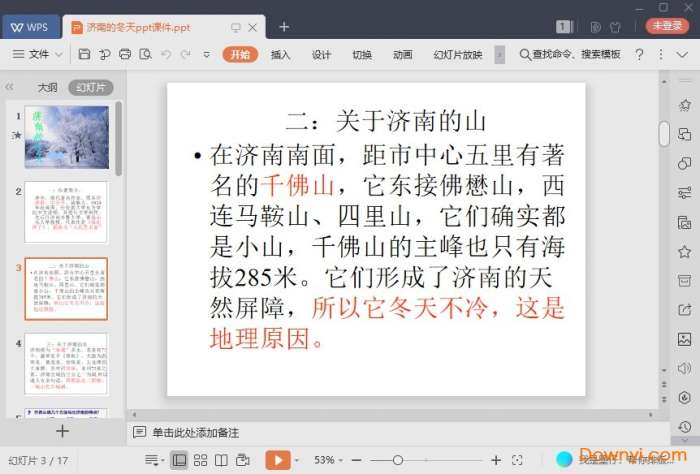The height and width of the screenshot is (474, 700).
Task: Switch to 幻灯片 thumbnails view
Action: [x=91, y=87]
